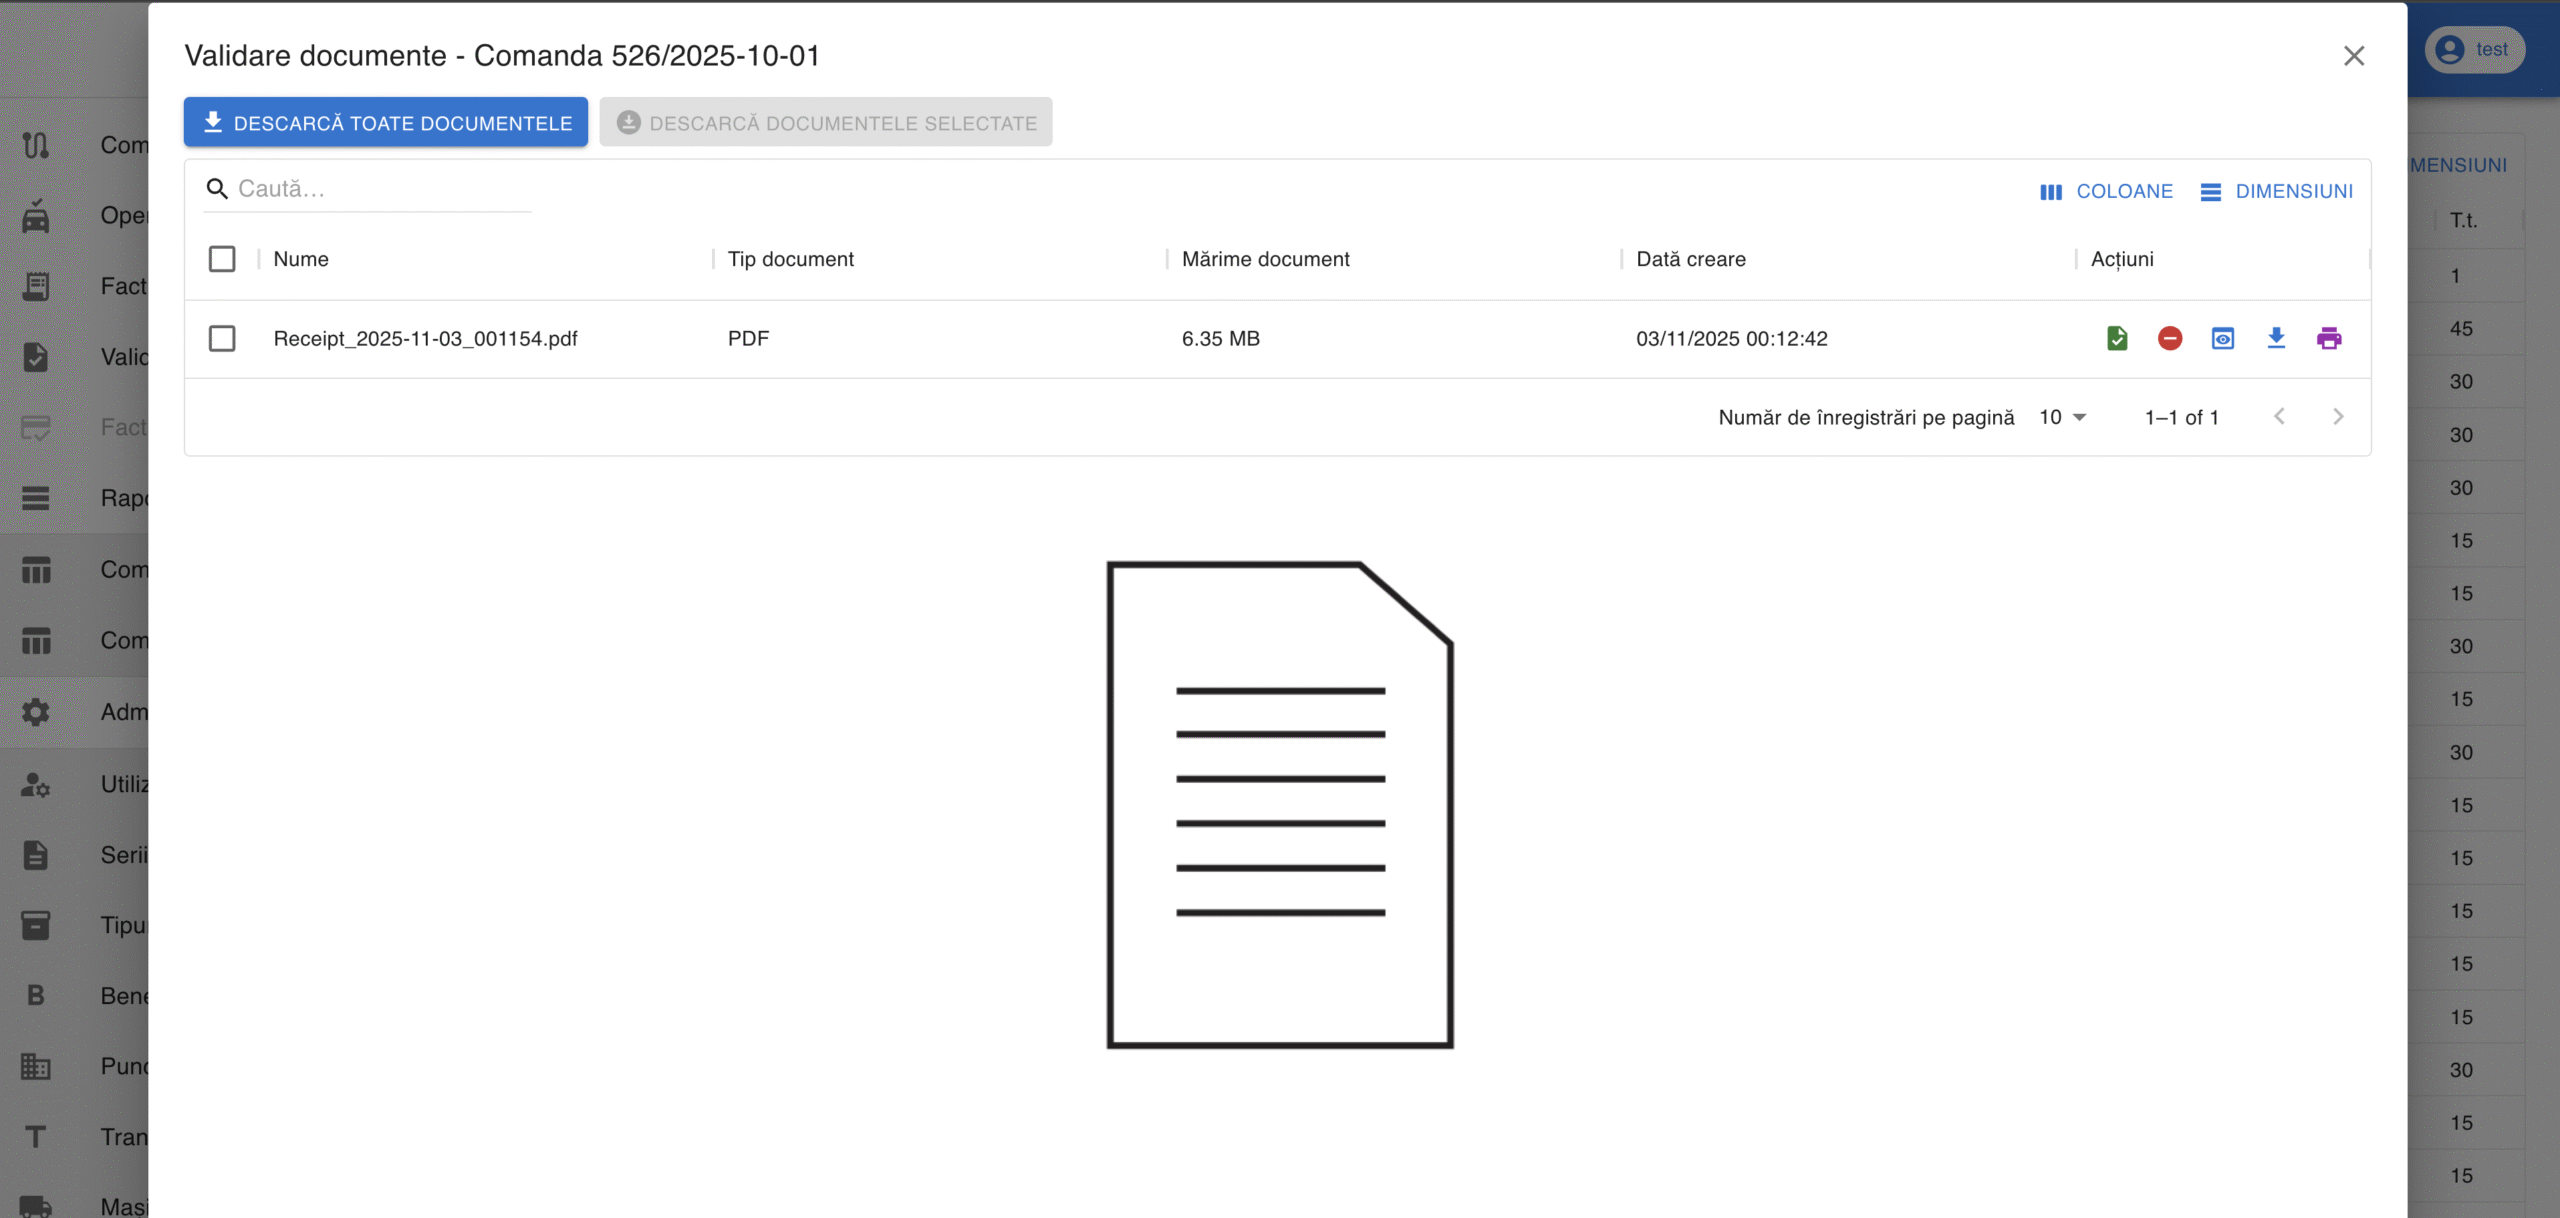The width and height of the screenshot is (2560, 1218).
Task: Open the rows per page dropdown
Action: click(2062, 417)
